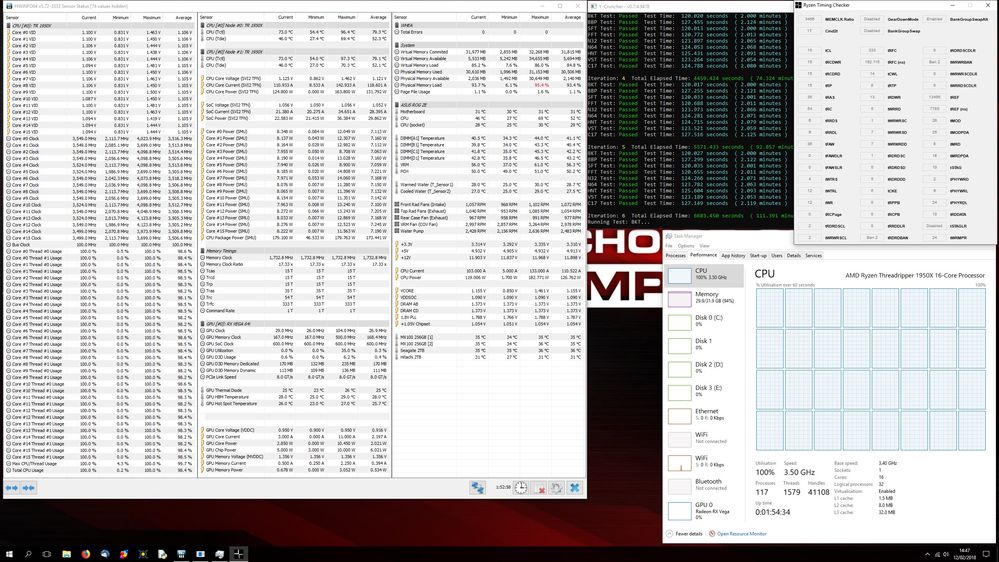Image resolution: width=999 pixels, height=562 pixels.
Task: Select GPU 0 Radeon RX Vega in sidebar
Action: point(704,509)
